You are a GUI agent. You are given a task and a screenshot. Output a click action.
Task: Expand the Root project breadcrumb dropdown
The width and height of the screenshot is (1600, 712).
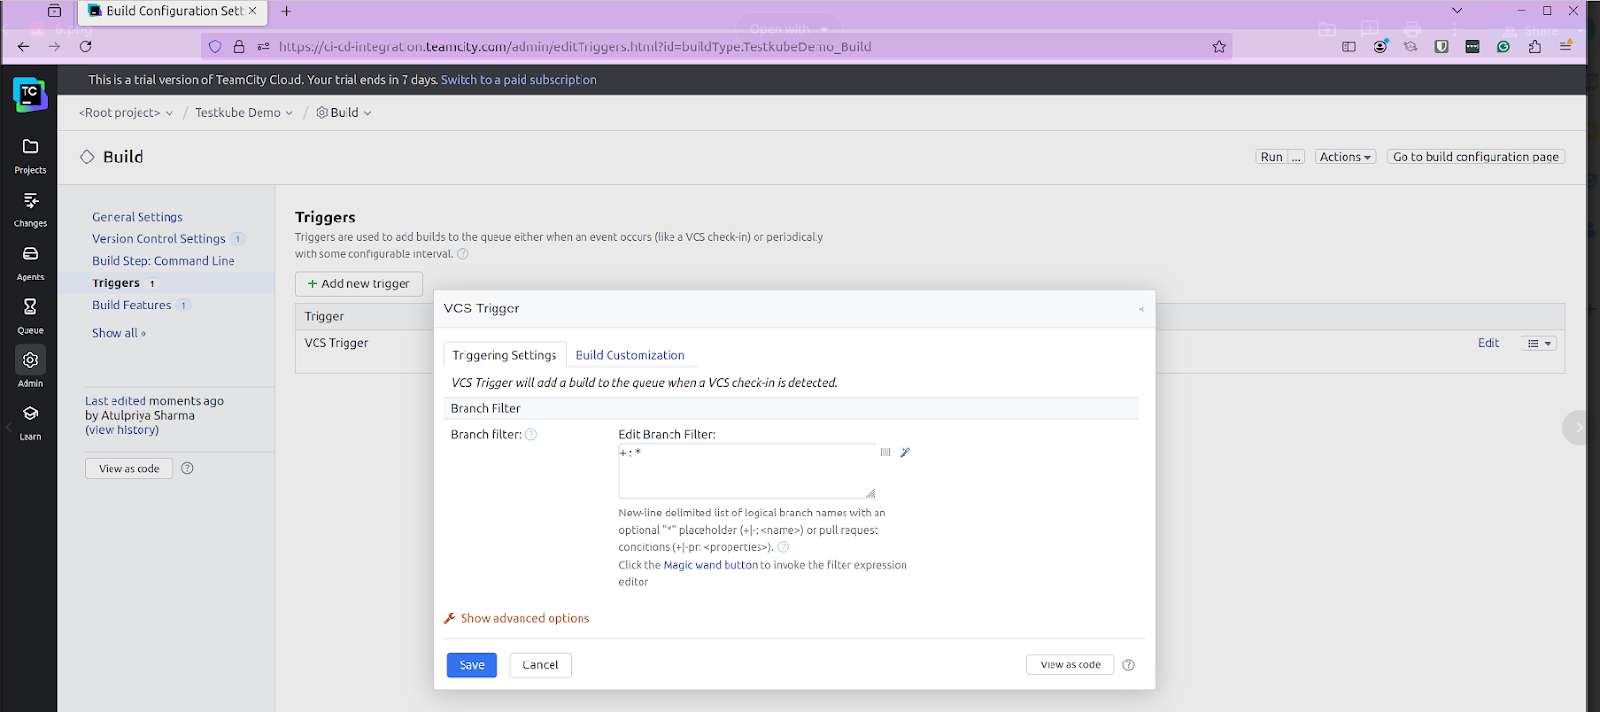tap(169, 113)
